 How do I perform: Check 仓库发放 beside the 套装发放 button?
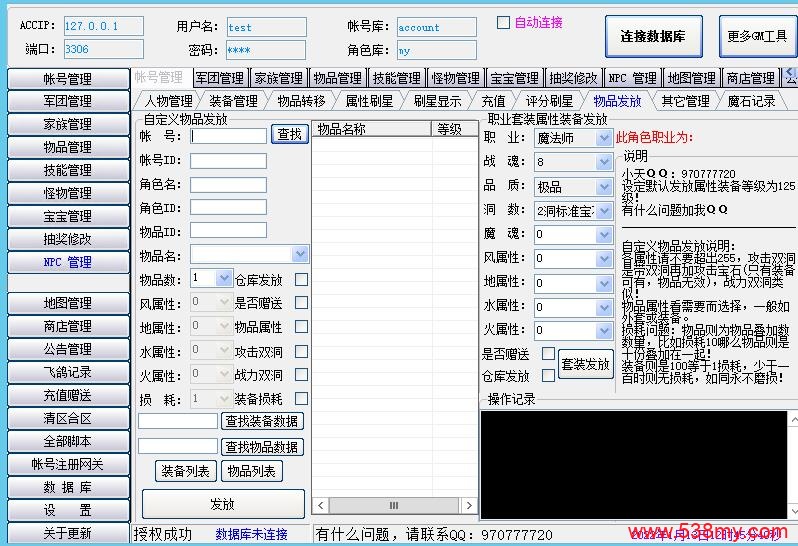point(548,376)
